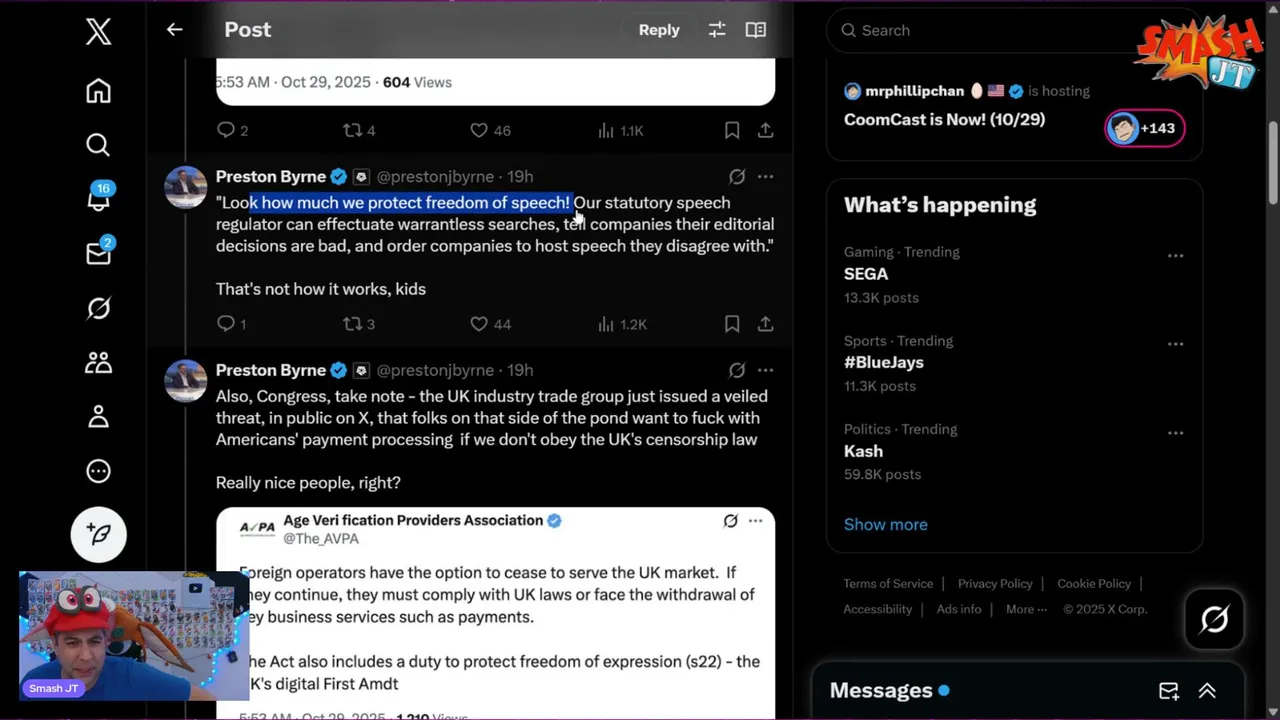Open the Home icon in sidebar
1280x720 pixels.
pyautogui.click(x=98, y=91)
